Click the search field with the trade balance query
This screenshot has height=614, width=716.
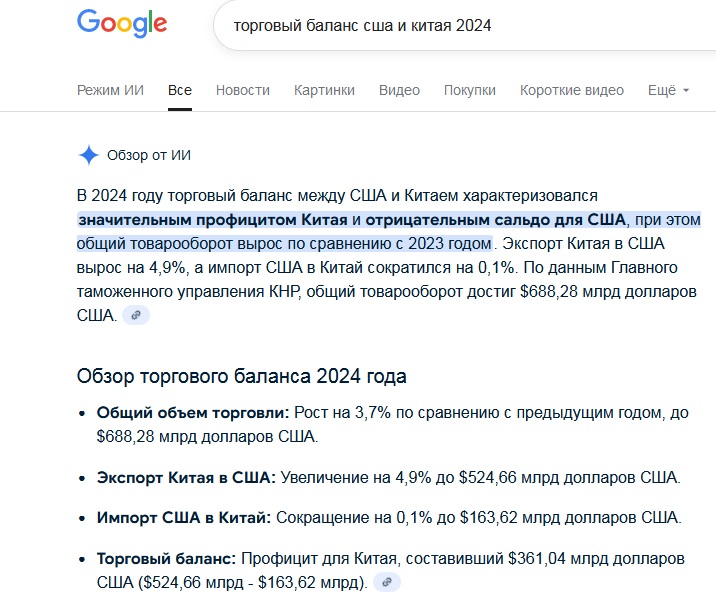point(465,25)
